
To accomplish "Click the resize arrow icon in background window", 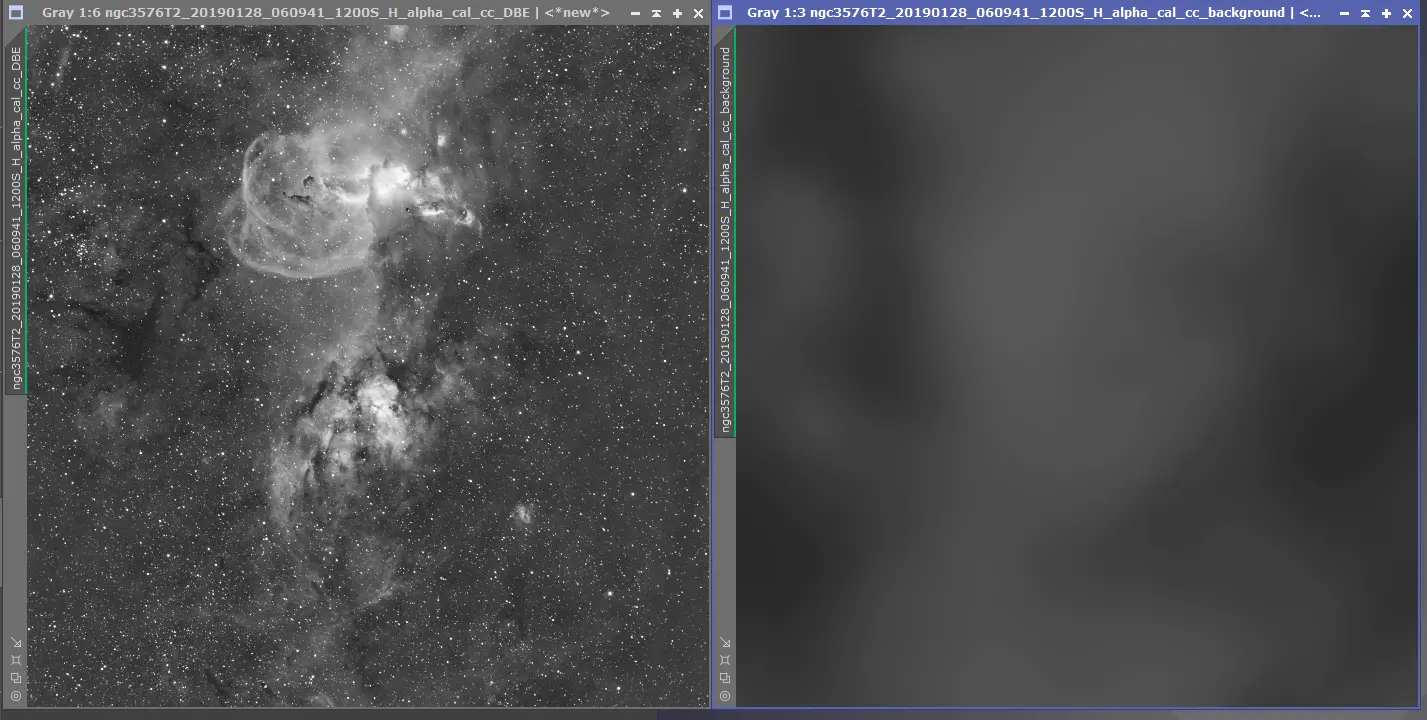I will (725, 642).
